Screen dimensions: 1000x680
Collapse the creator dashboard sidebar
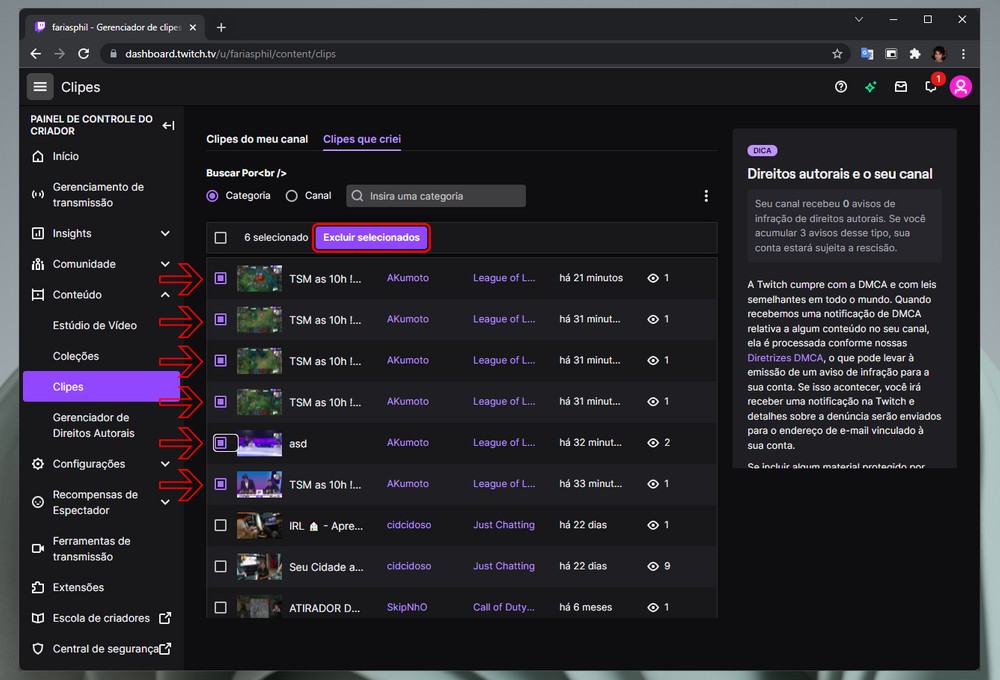point(168,125)
